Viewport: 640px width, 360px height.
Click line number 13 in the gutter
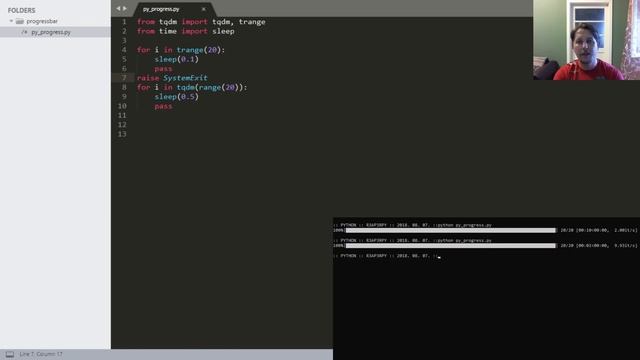pos(122,134)
